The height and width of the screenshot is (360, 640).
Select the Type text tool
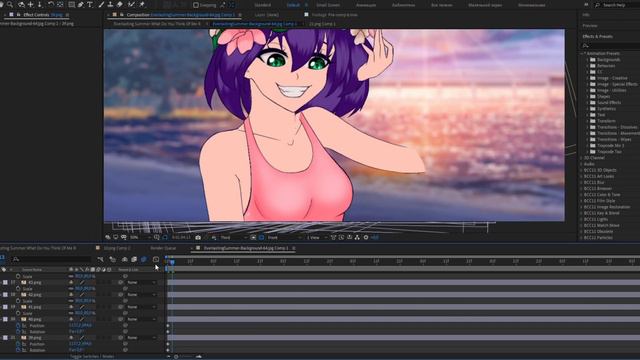[x=90, y=4]
